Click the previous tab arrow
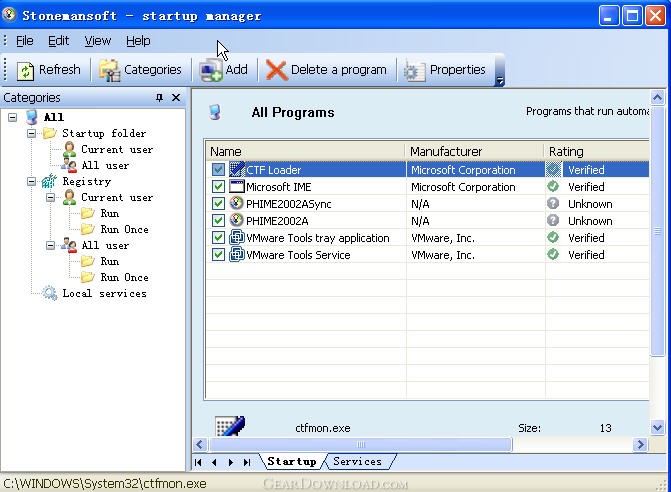Image resolution: width=671 pixels, height=492 pixels. pos(214,462)
